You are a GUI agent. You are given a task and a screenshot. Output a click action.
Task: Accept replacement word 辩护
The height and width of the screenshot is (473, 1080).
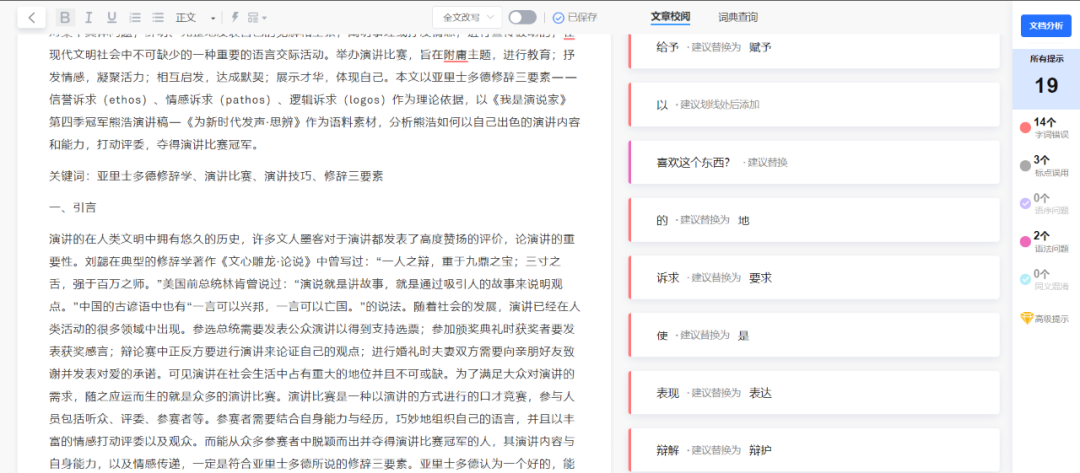[760, 450]
